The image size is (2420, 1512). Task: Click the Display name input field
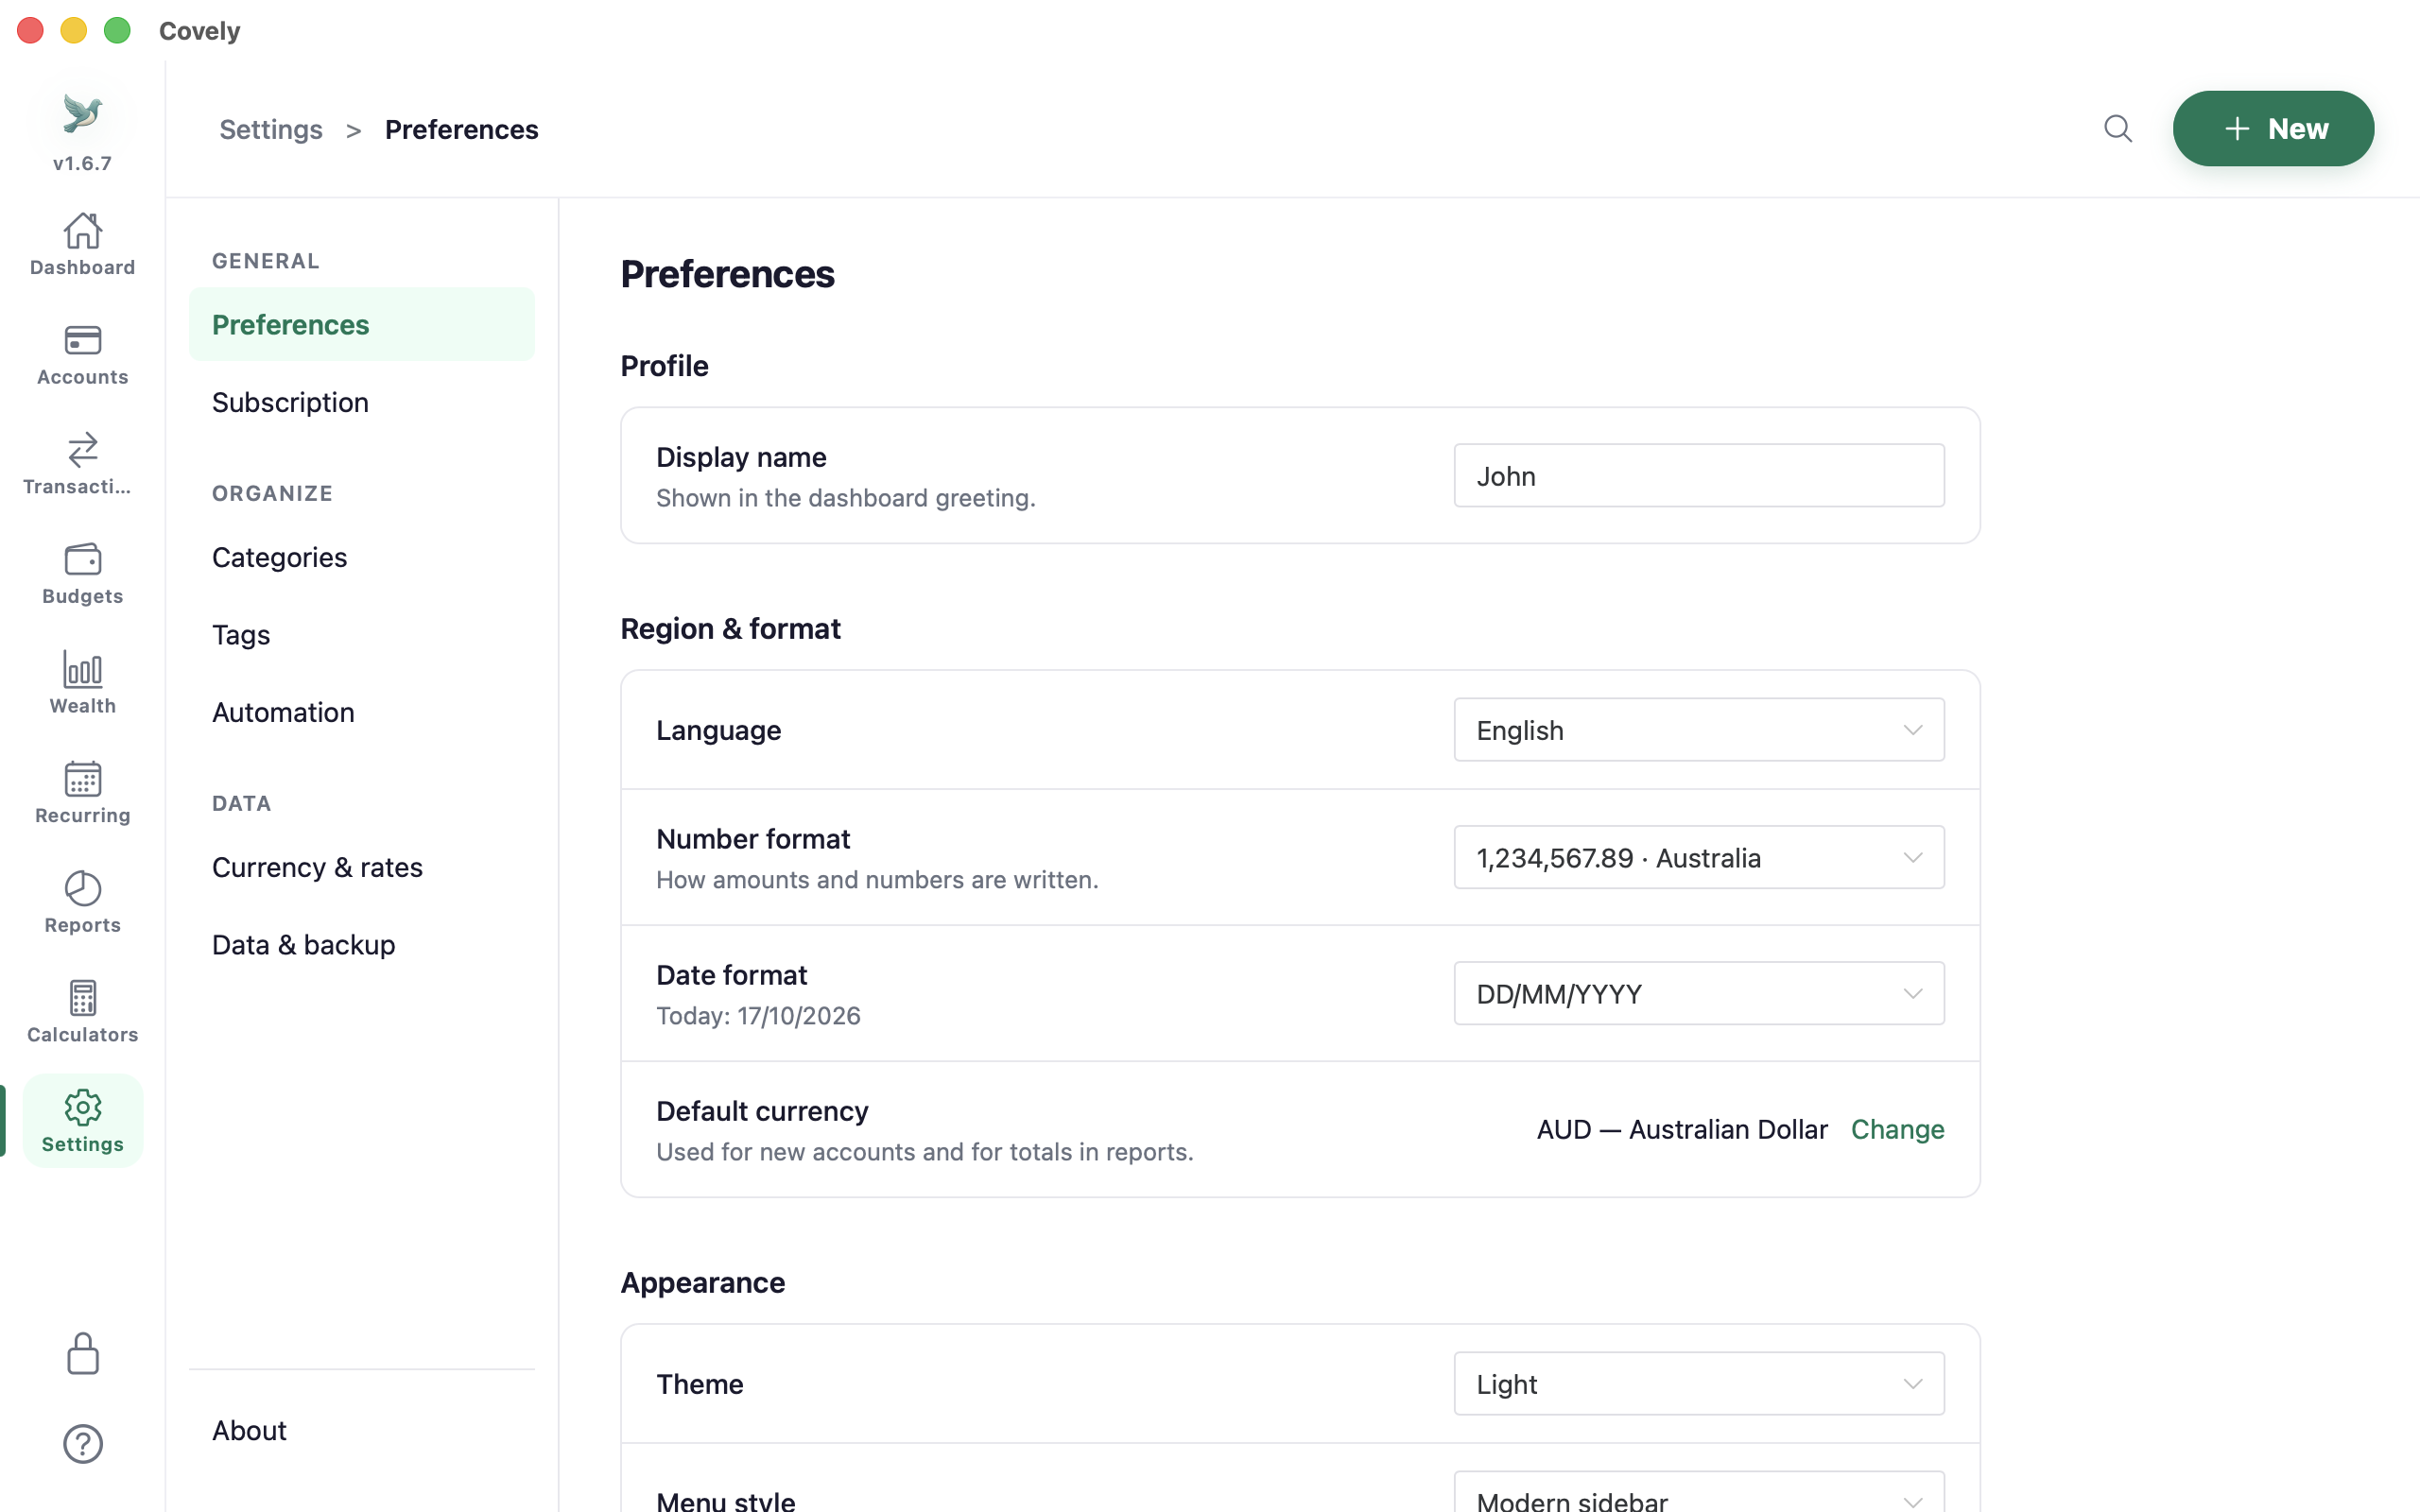(x=1698, y=476)
